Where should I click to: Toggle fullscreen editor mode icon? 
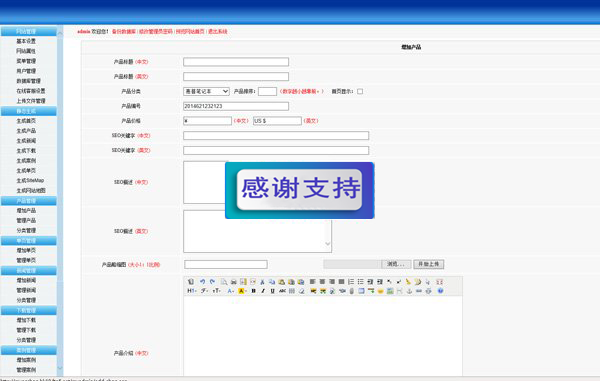[440, 282]
